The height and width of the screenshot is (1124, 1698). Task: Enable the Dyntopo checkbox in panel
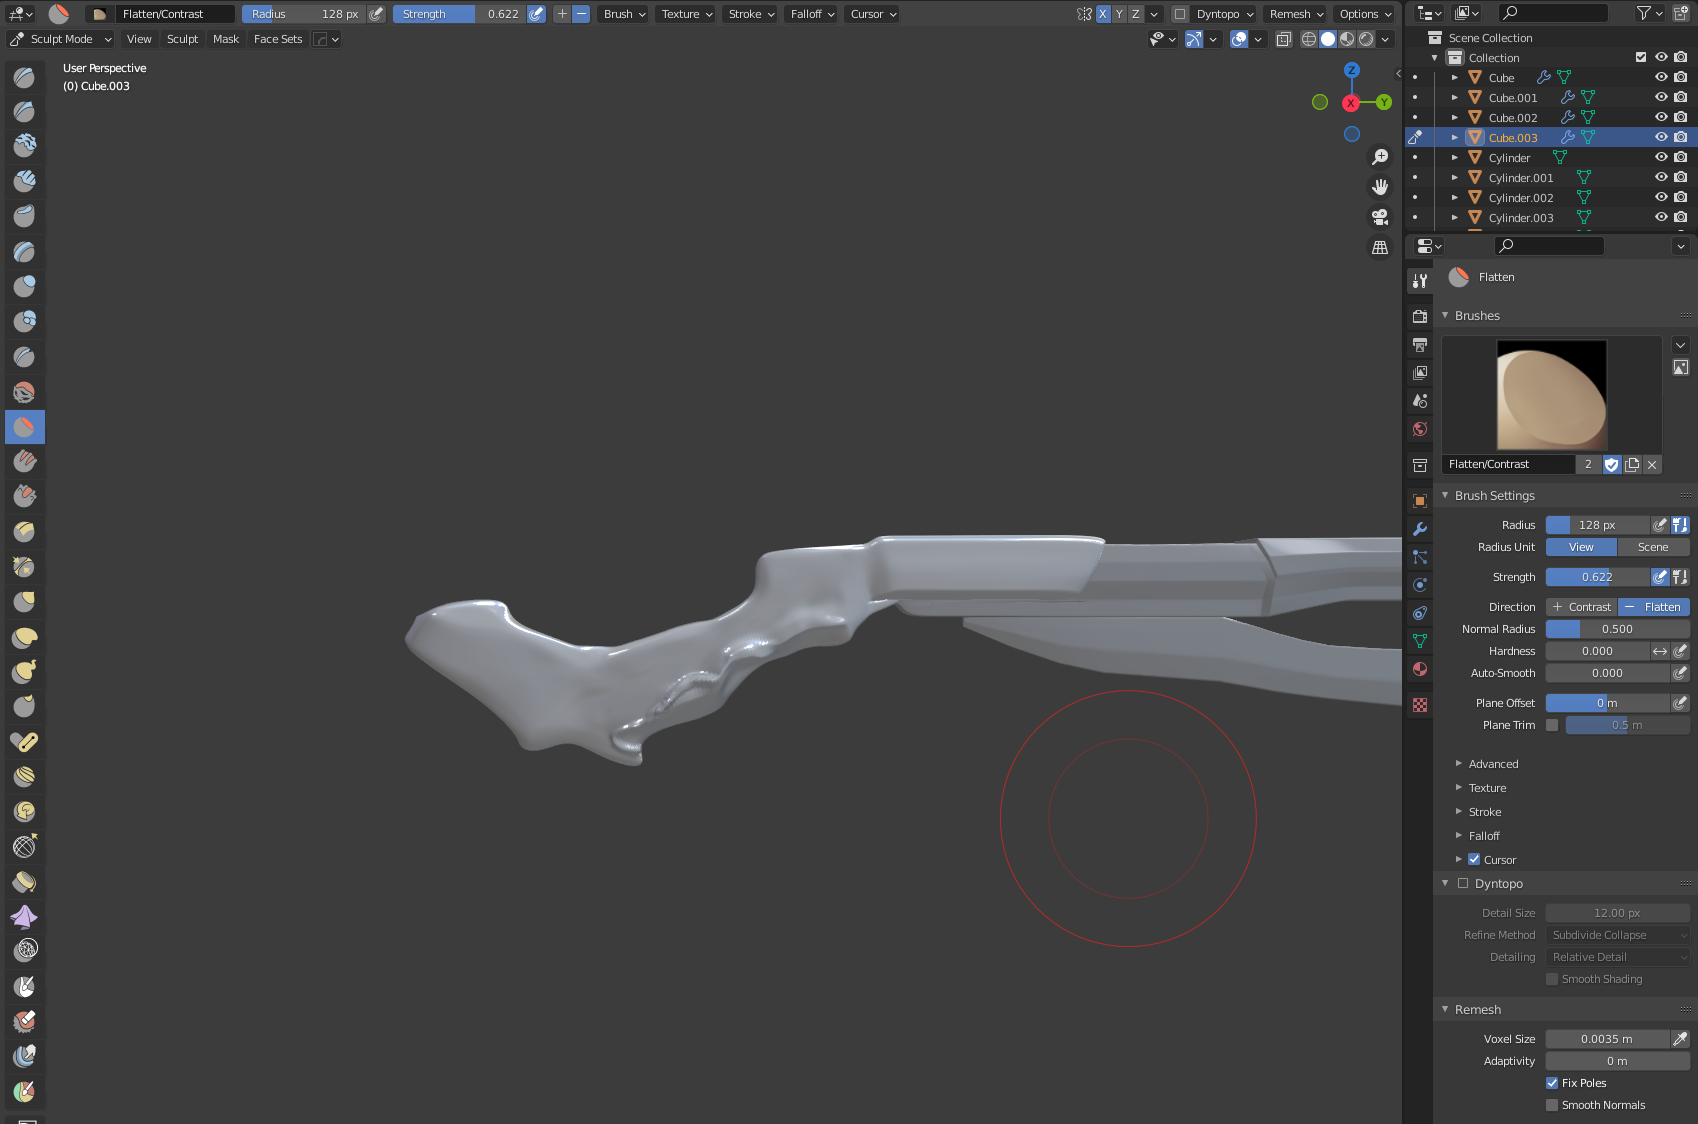tap(1463, 883)
